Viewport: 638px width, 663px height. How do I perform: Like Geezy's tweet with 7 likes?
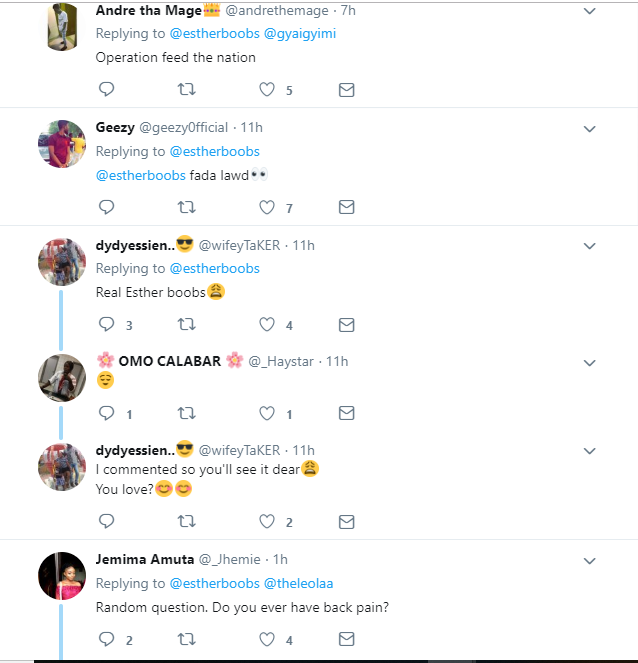pyautogui.click(x=267, y=207)
